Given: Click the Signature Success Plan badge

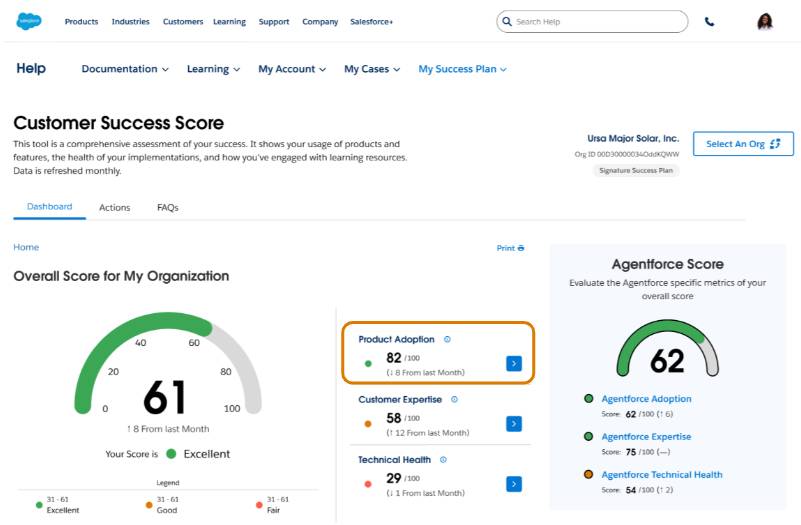Looking at the screenshot, I should [636, 171].
